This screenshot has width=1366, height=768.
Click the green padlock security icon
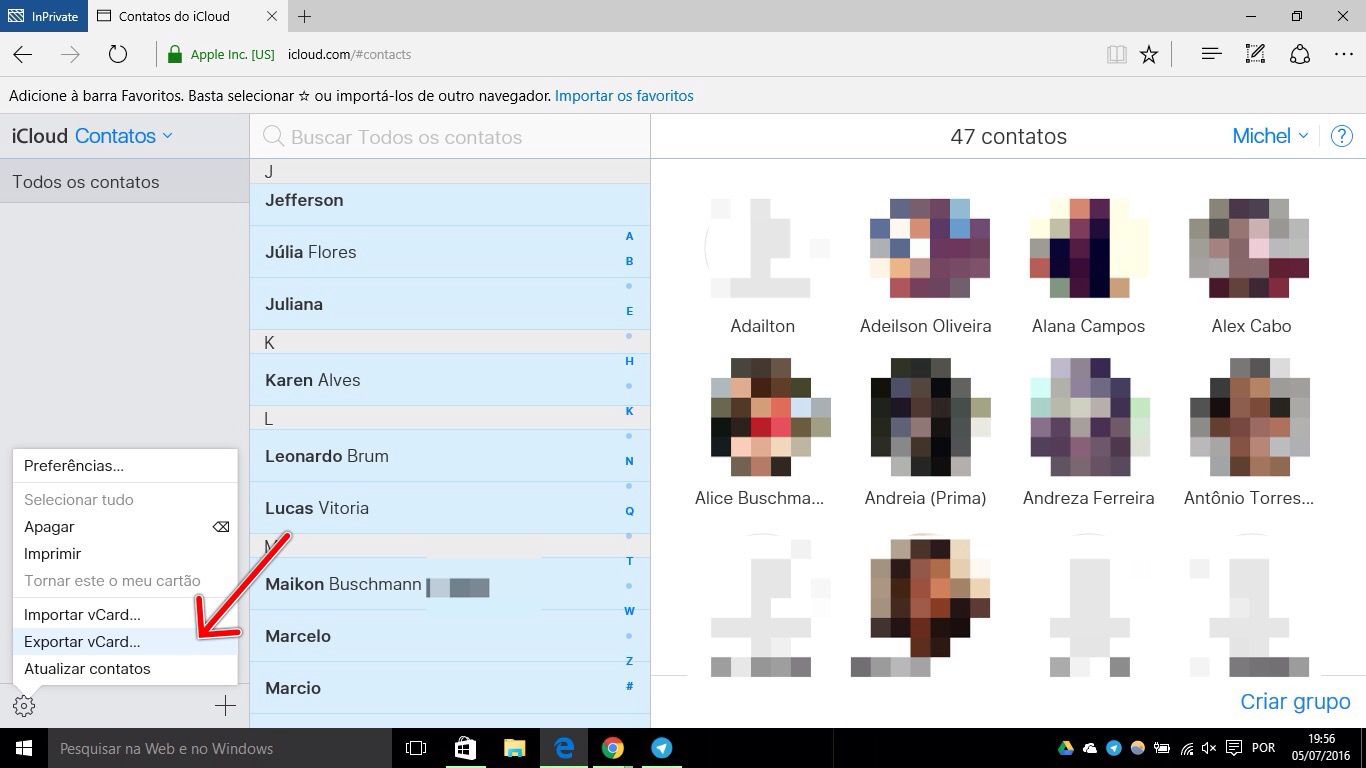(x=175, y=55)
